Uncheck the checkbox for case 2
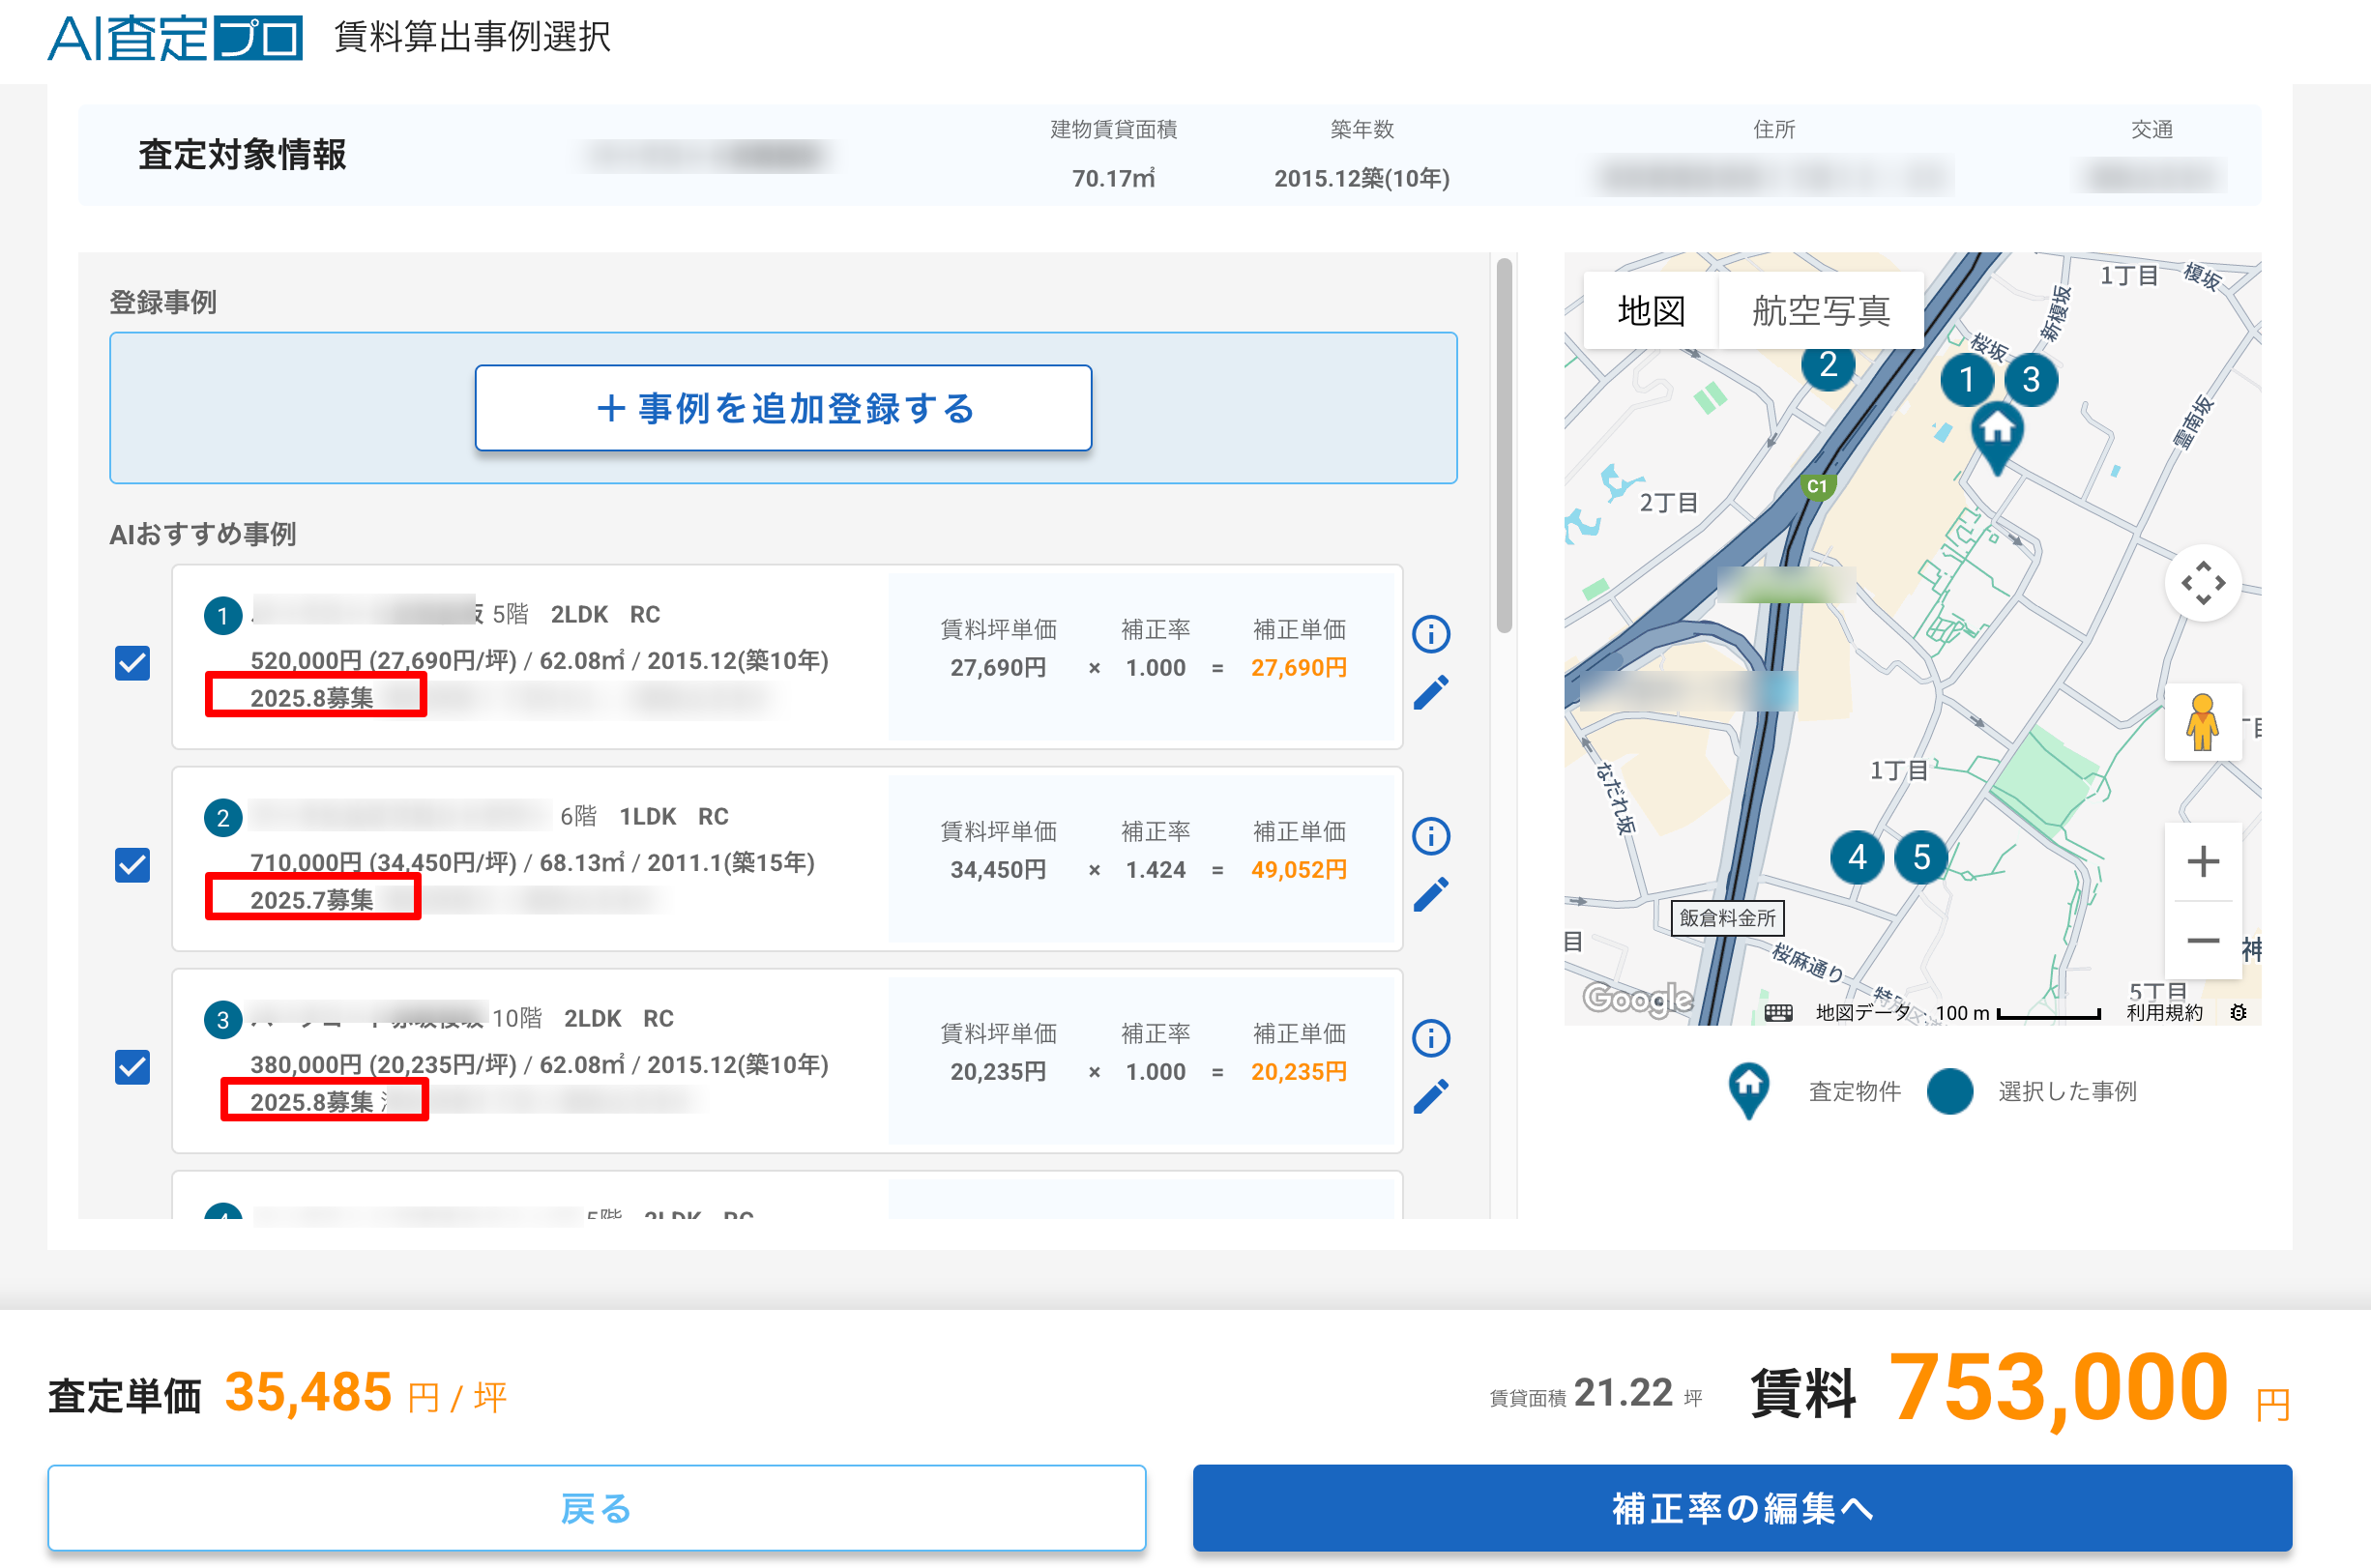 point(132,865)
